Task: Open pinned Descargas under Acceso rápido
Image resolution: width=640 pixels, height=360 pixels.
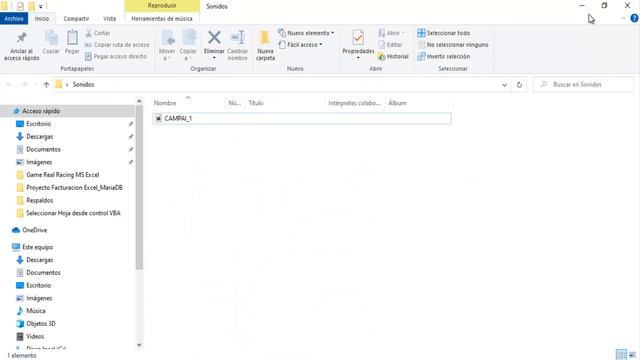Action: pyautogui.click(x=40, y=136)
